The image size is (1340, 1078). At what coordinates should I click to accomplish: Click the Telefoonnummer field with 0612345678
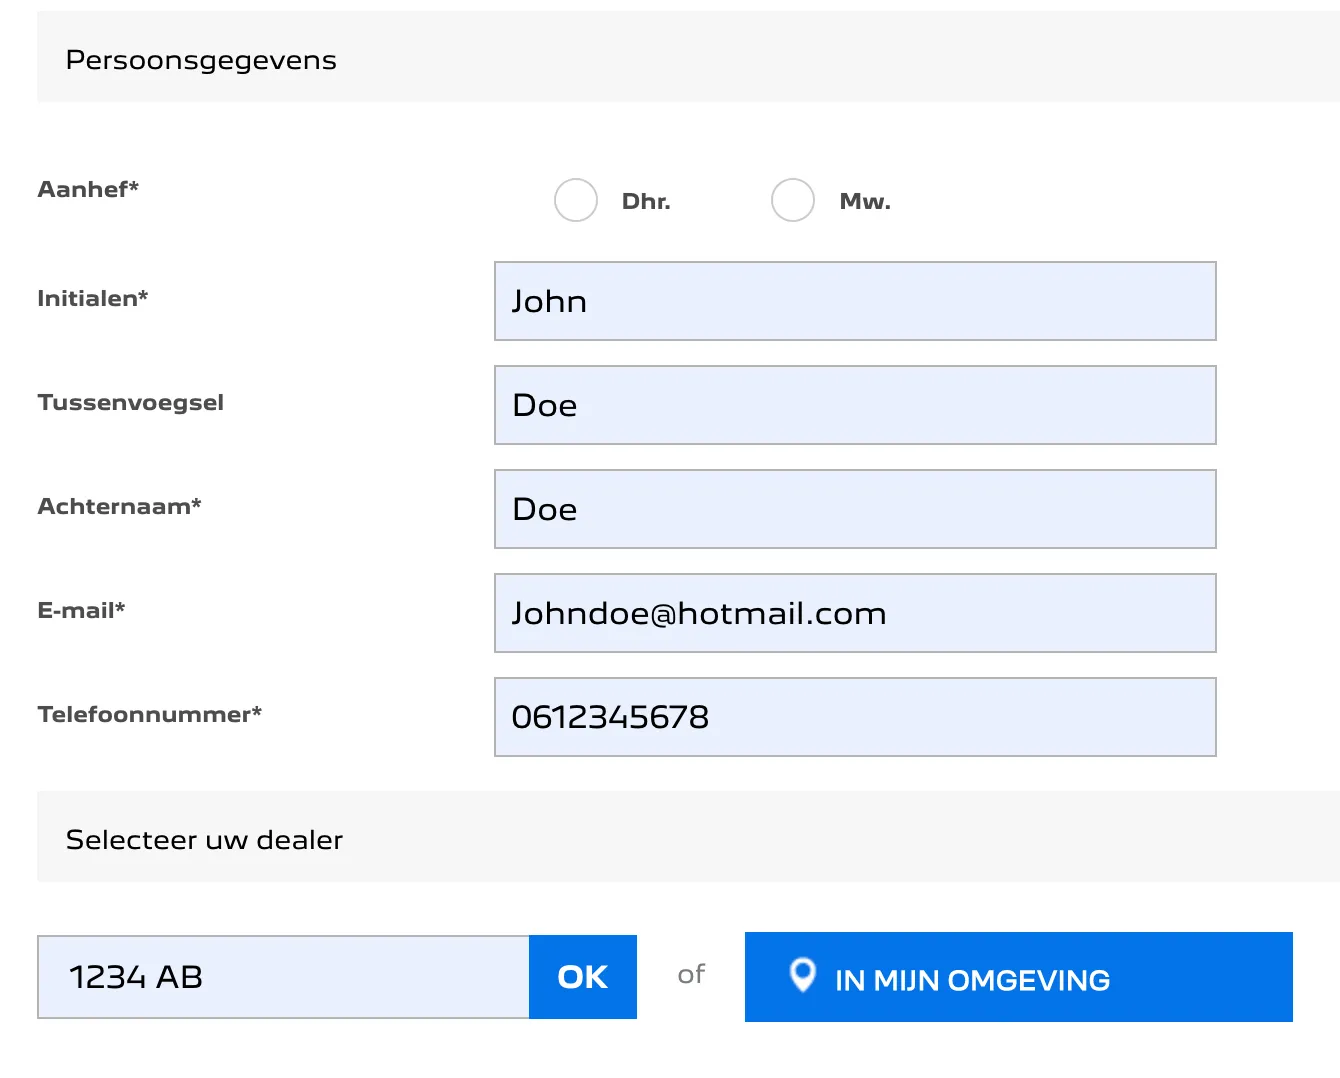tap(855, 717)
